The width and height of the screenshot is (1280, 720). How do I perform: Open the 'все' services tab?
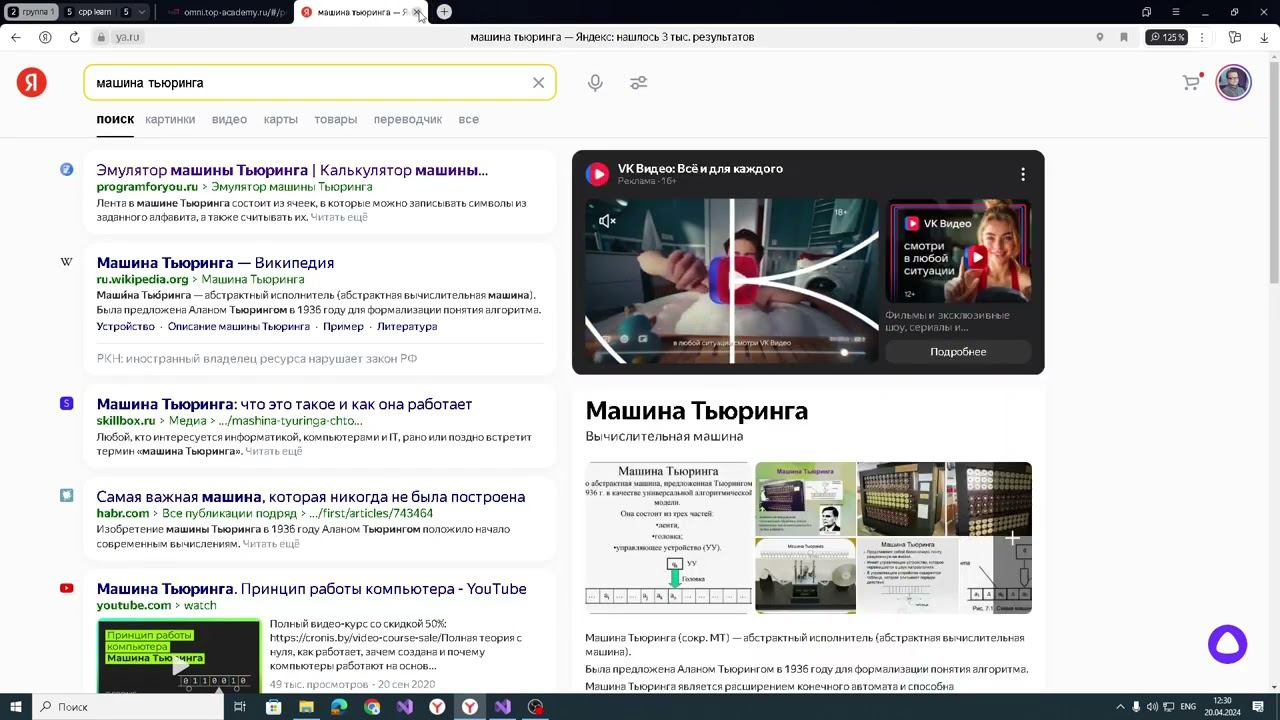pos(468,119)
